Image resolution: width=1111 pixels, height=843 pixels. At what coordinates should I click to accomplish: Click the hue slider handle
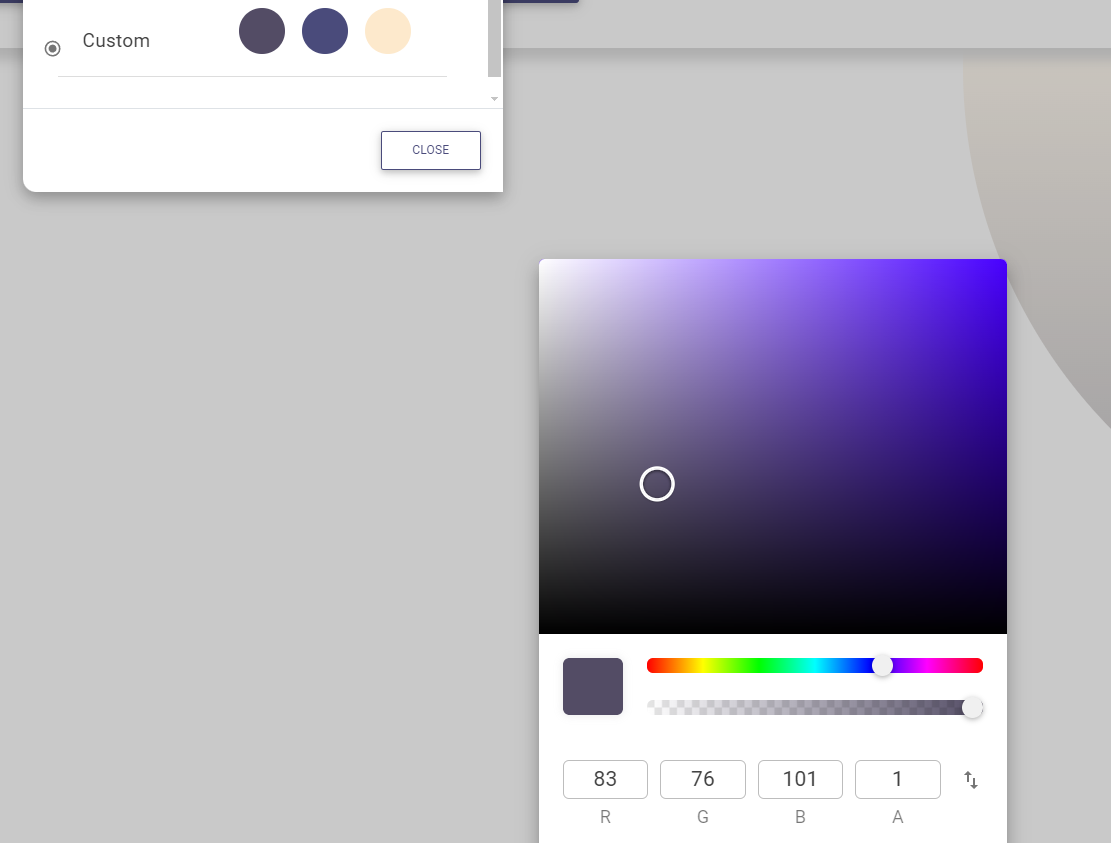tap(883, 665)
